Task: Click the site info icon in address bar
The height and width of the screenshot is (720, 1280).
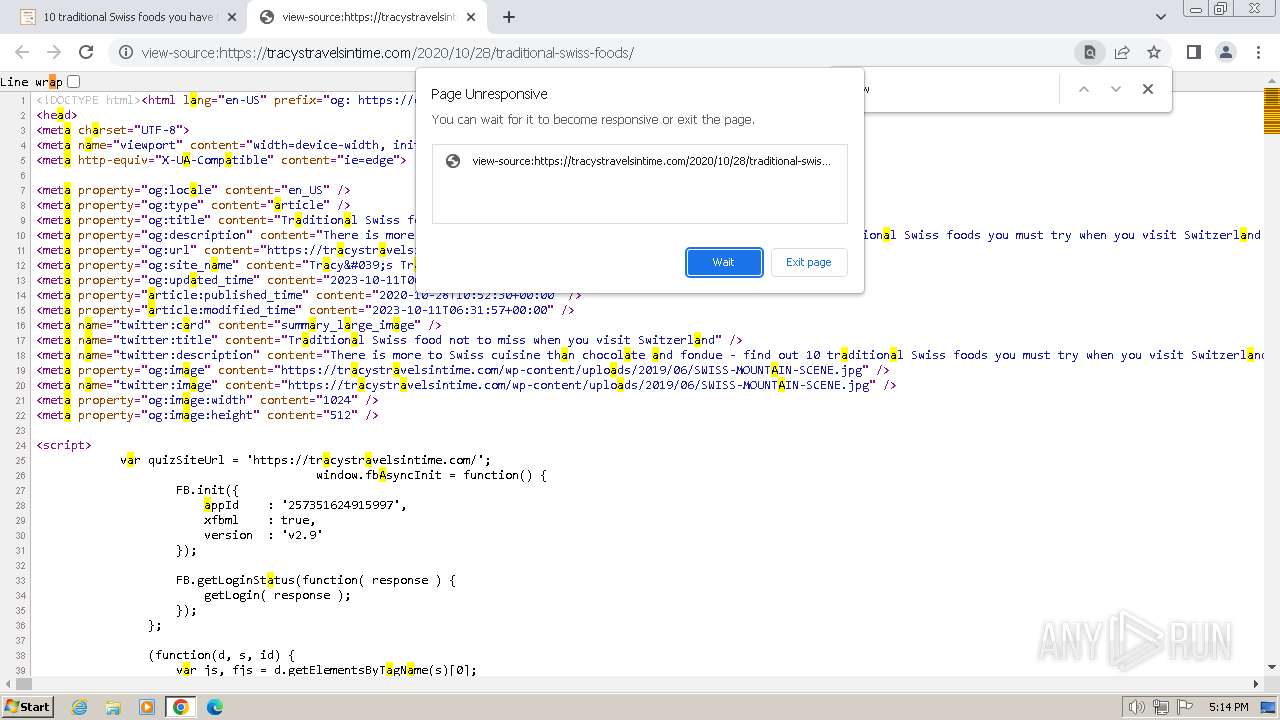Action: tap(125, 52)
